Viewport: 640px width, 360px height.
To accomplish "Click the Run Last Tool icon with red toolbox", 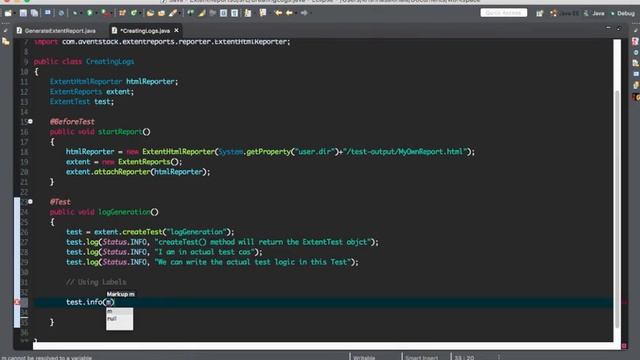I will point(105,13).
